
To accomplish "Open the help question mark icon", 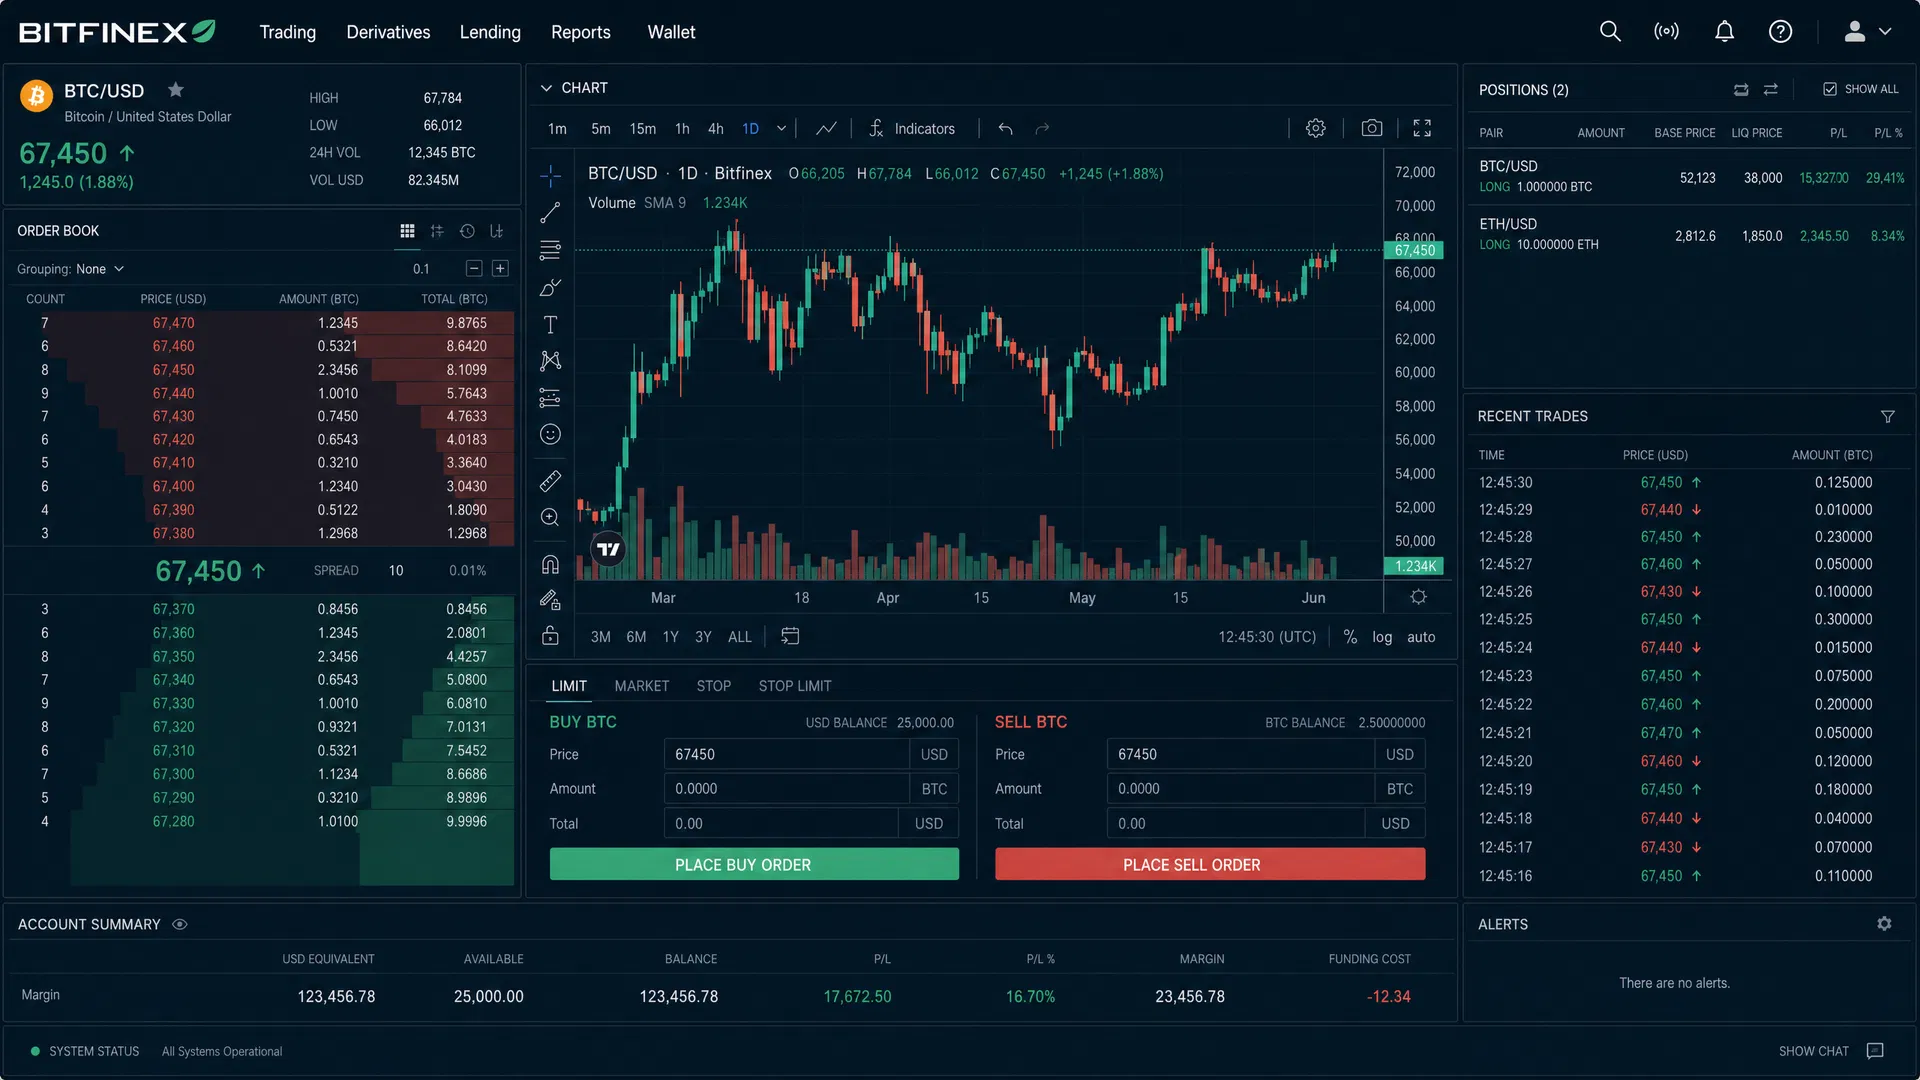I will [x=1780, y=32].
